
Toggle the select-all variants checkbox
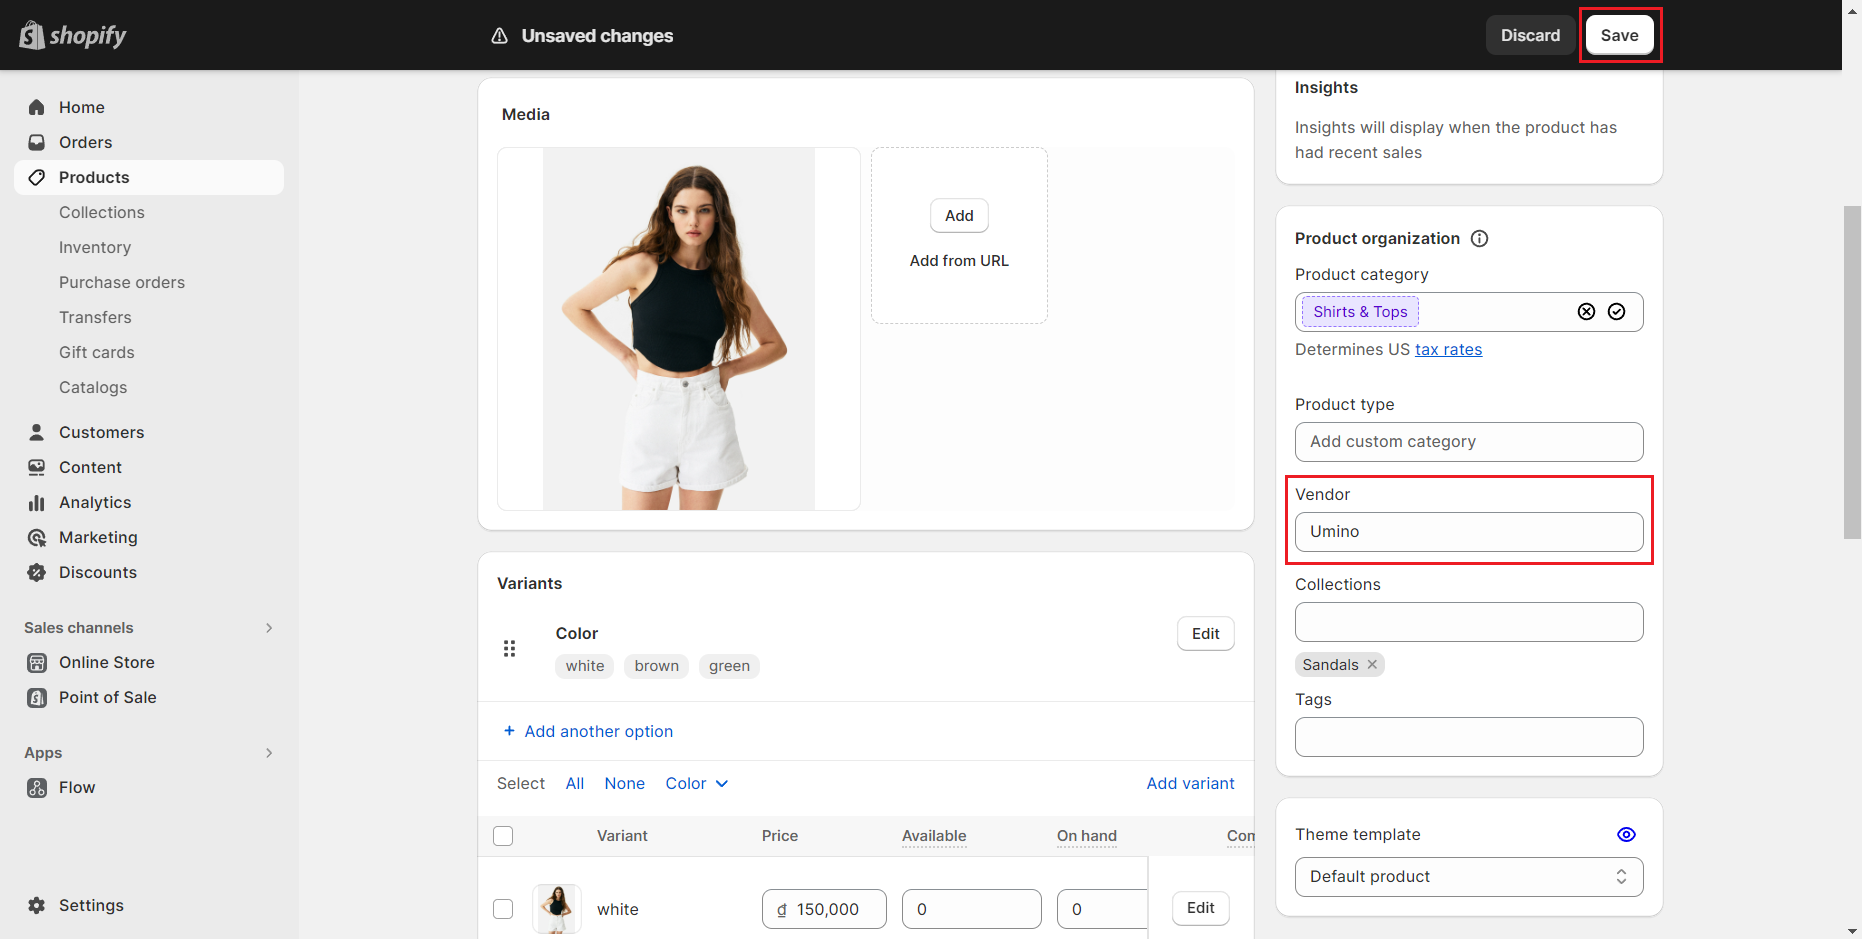(x=503, y=836)
